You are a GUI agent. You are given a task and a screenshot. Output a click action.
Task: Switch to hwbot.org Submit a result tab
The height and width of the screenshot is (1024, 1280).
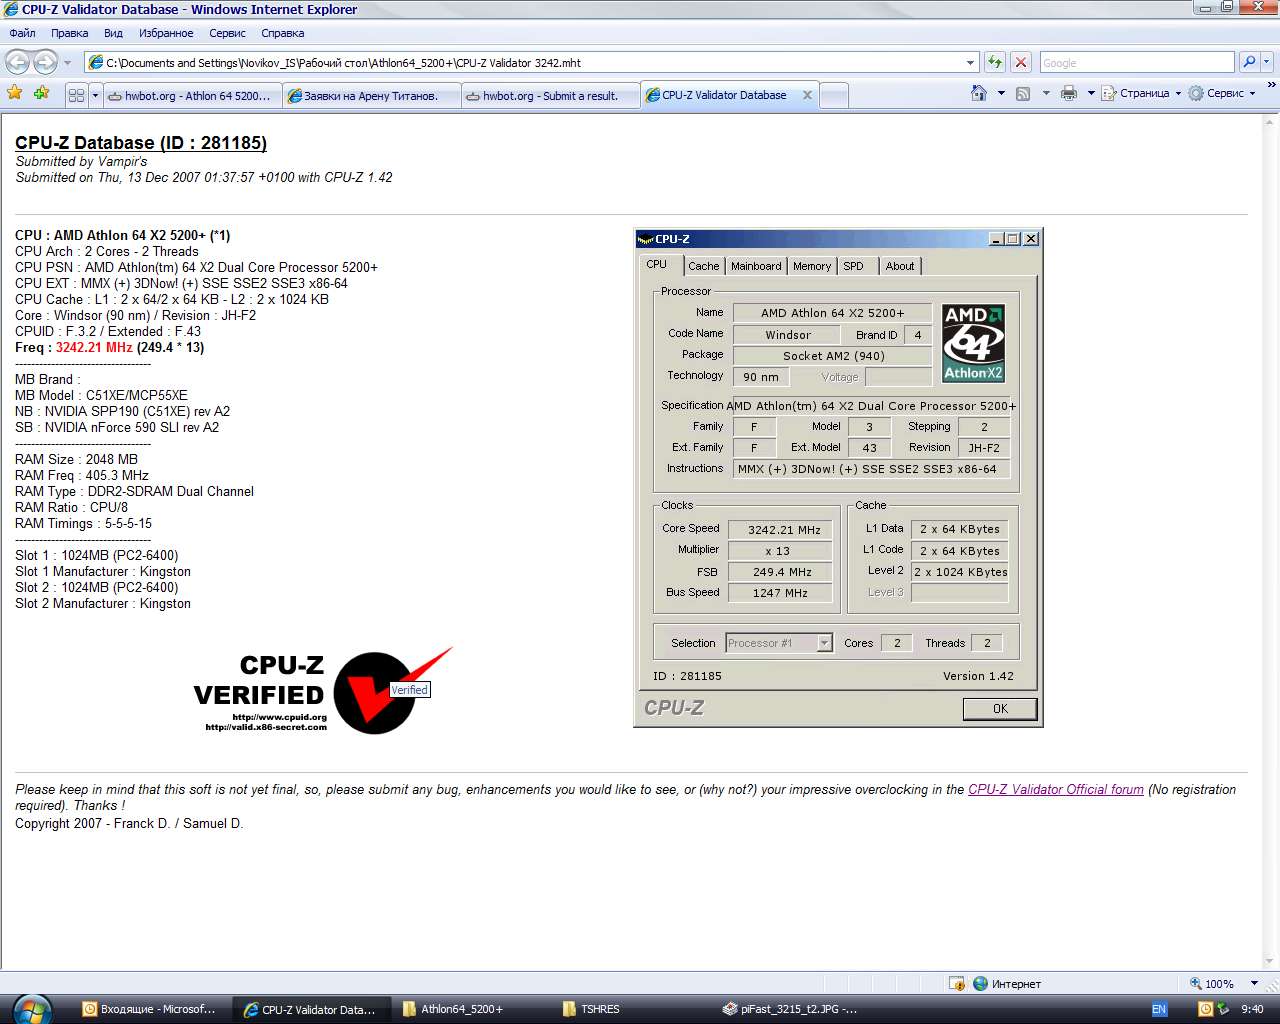550,96
